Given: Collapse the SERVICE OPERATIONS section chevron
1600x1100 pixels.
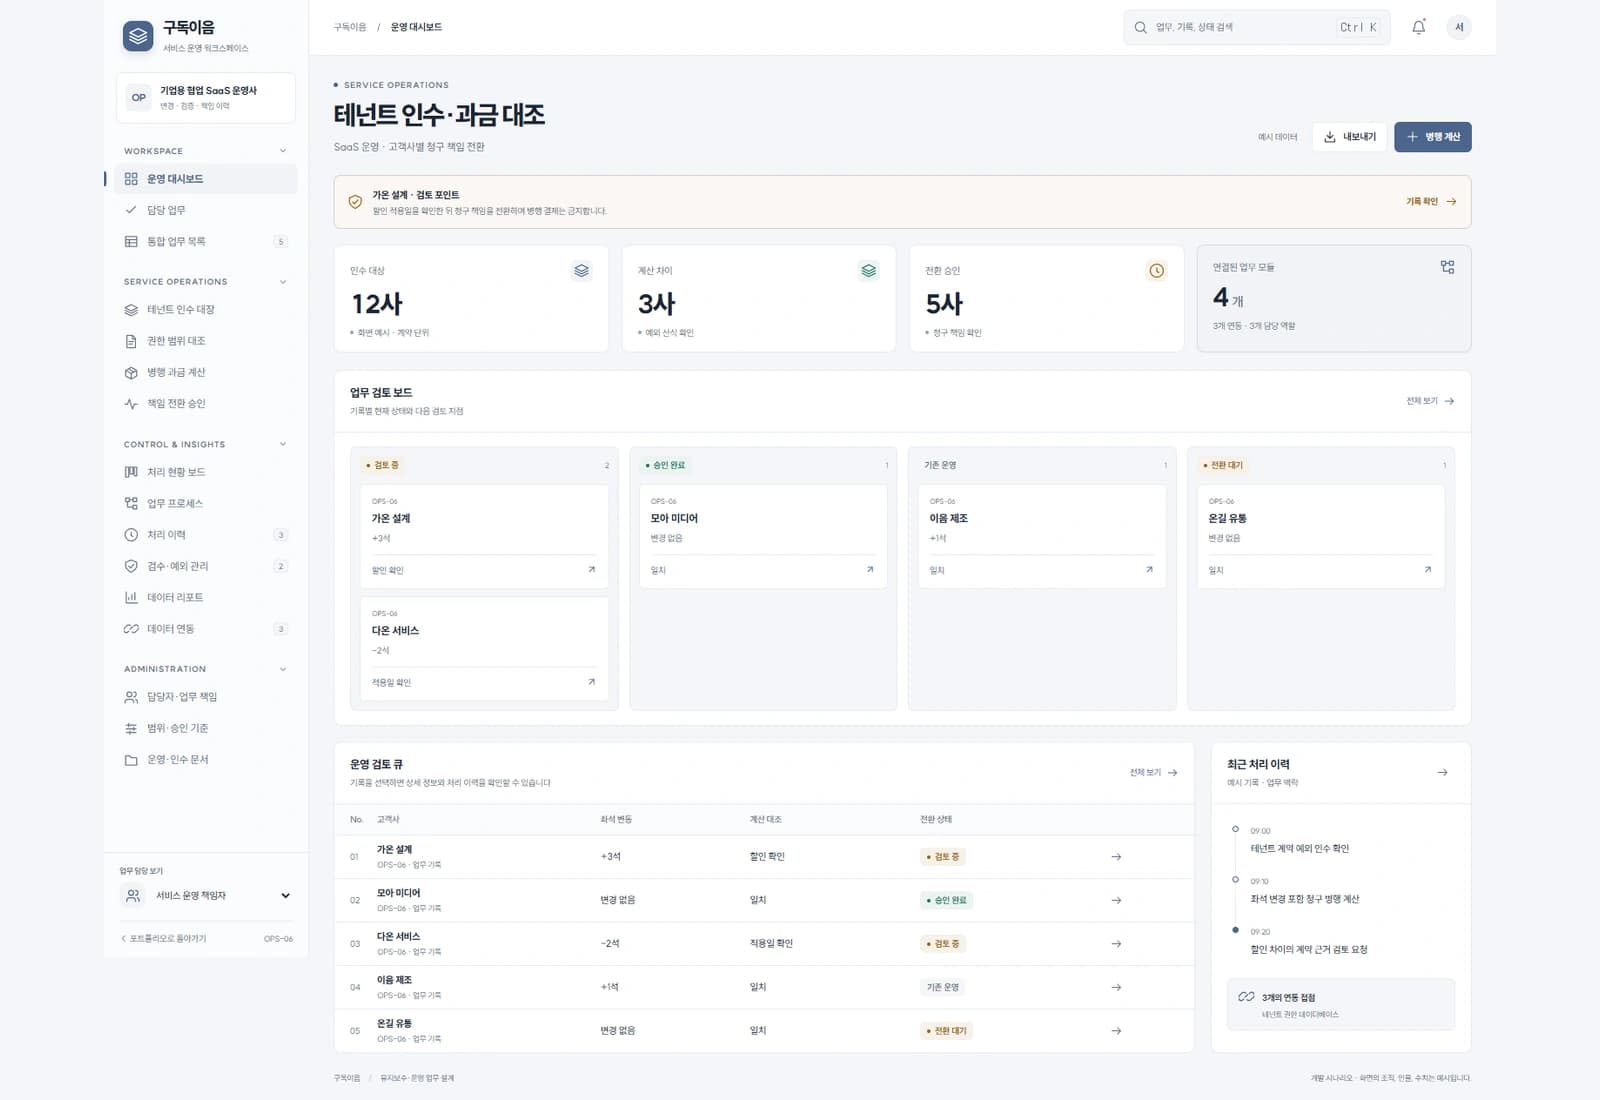Looking at the screenshot, I should pyautogui.click(x=283, y=282).
